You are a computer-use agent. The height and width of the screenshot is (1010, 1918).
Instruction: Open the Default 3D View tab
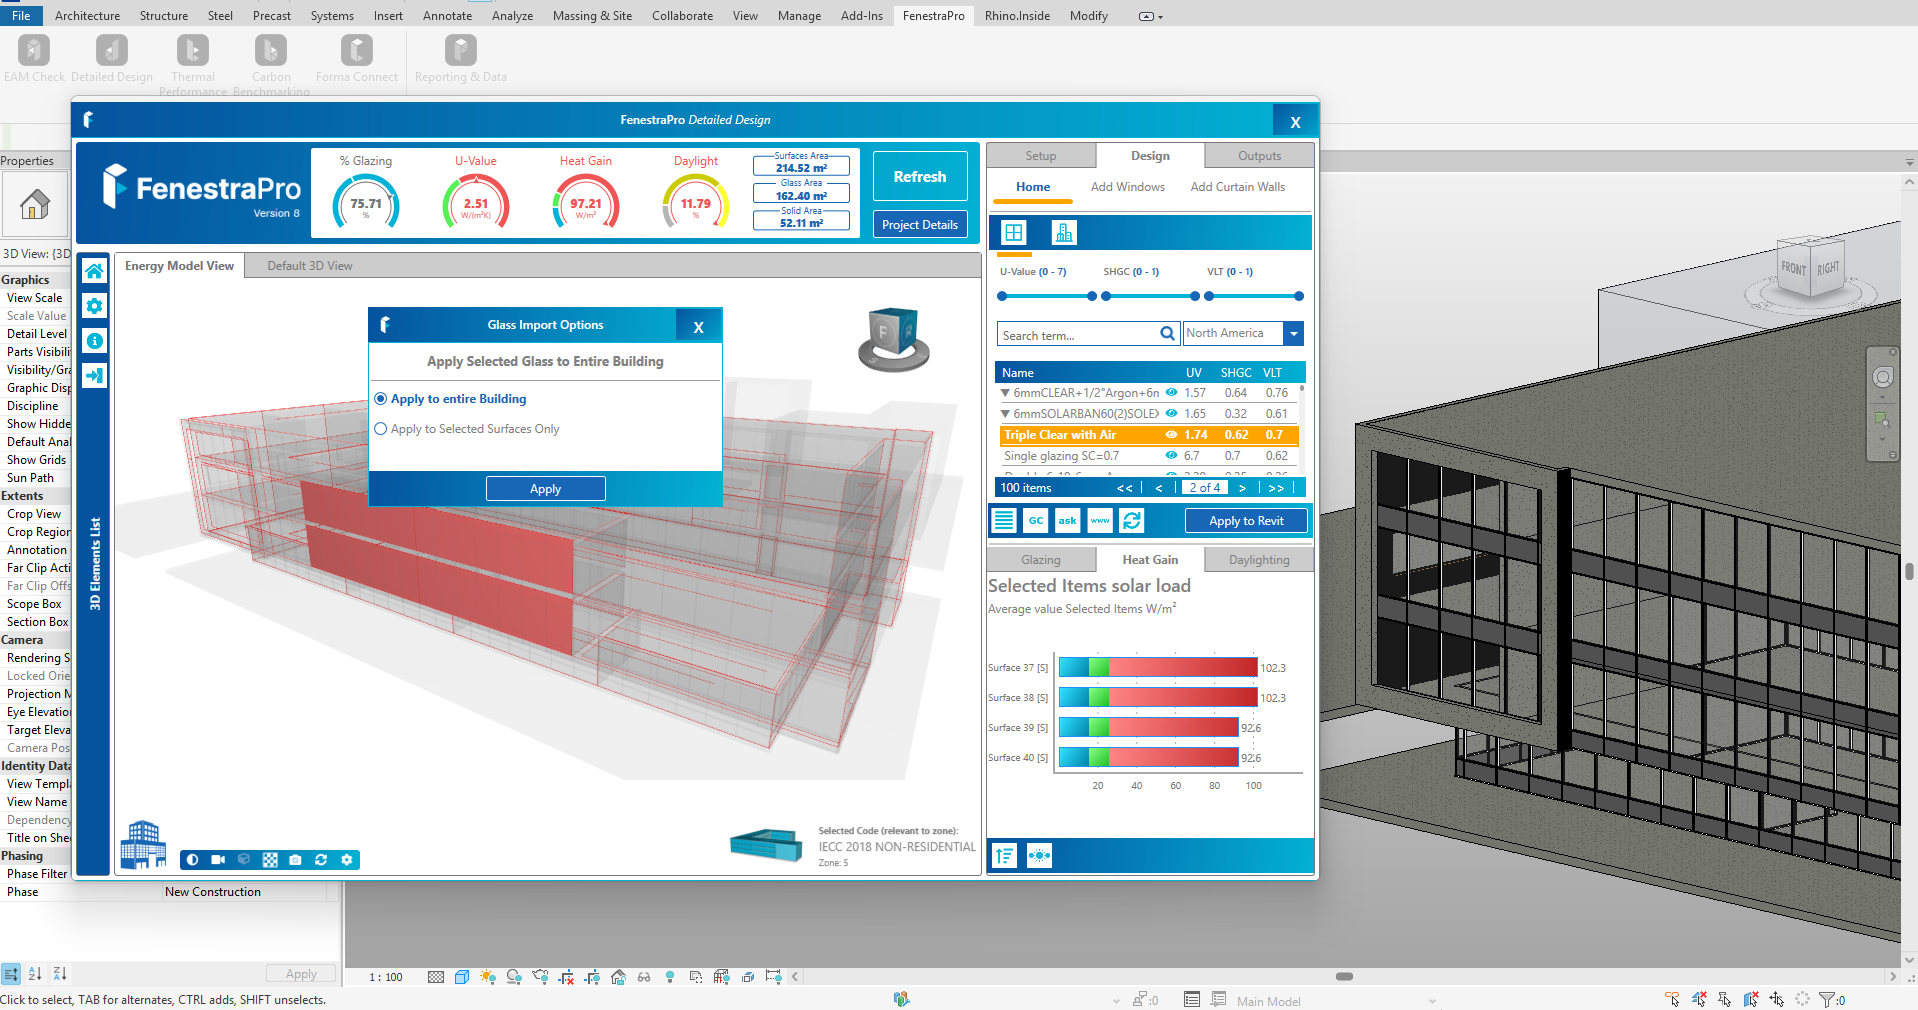tap(310, 266)
